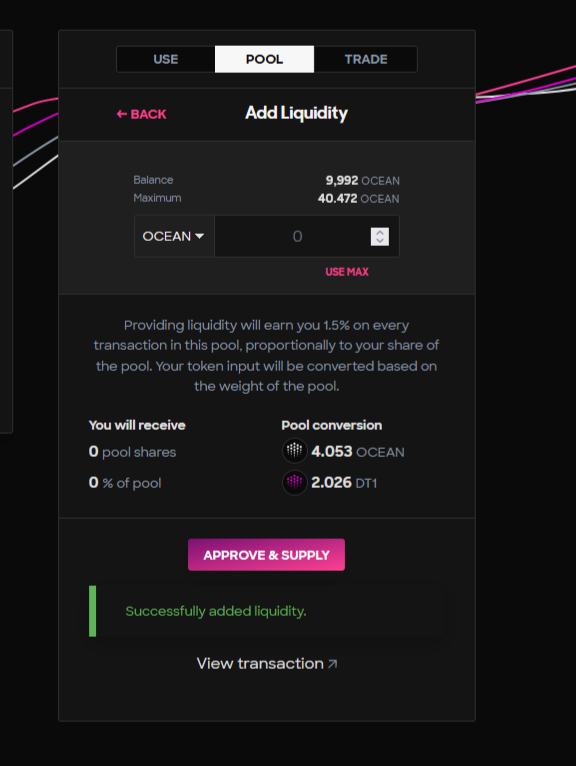This screenshot has width=576, height=766.
Task: Click the left arrow icon beside BACK
Action: [x=122, y=114]
